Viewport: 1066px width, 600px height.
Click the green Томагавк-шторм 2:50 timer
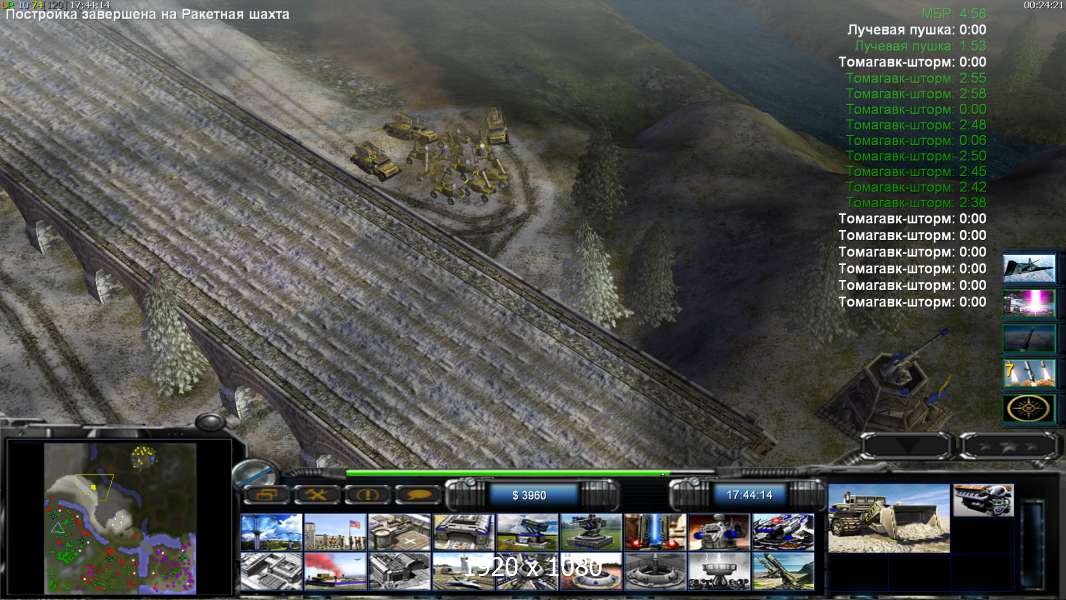(x=916, y=156)
